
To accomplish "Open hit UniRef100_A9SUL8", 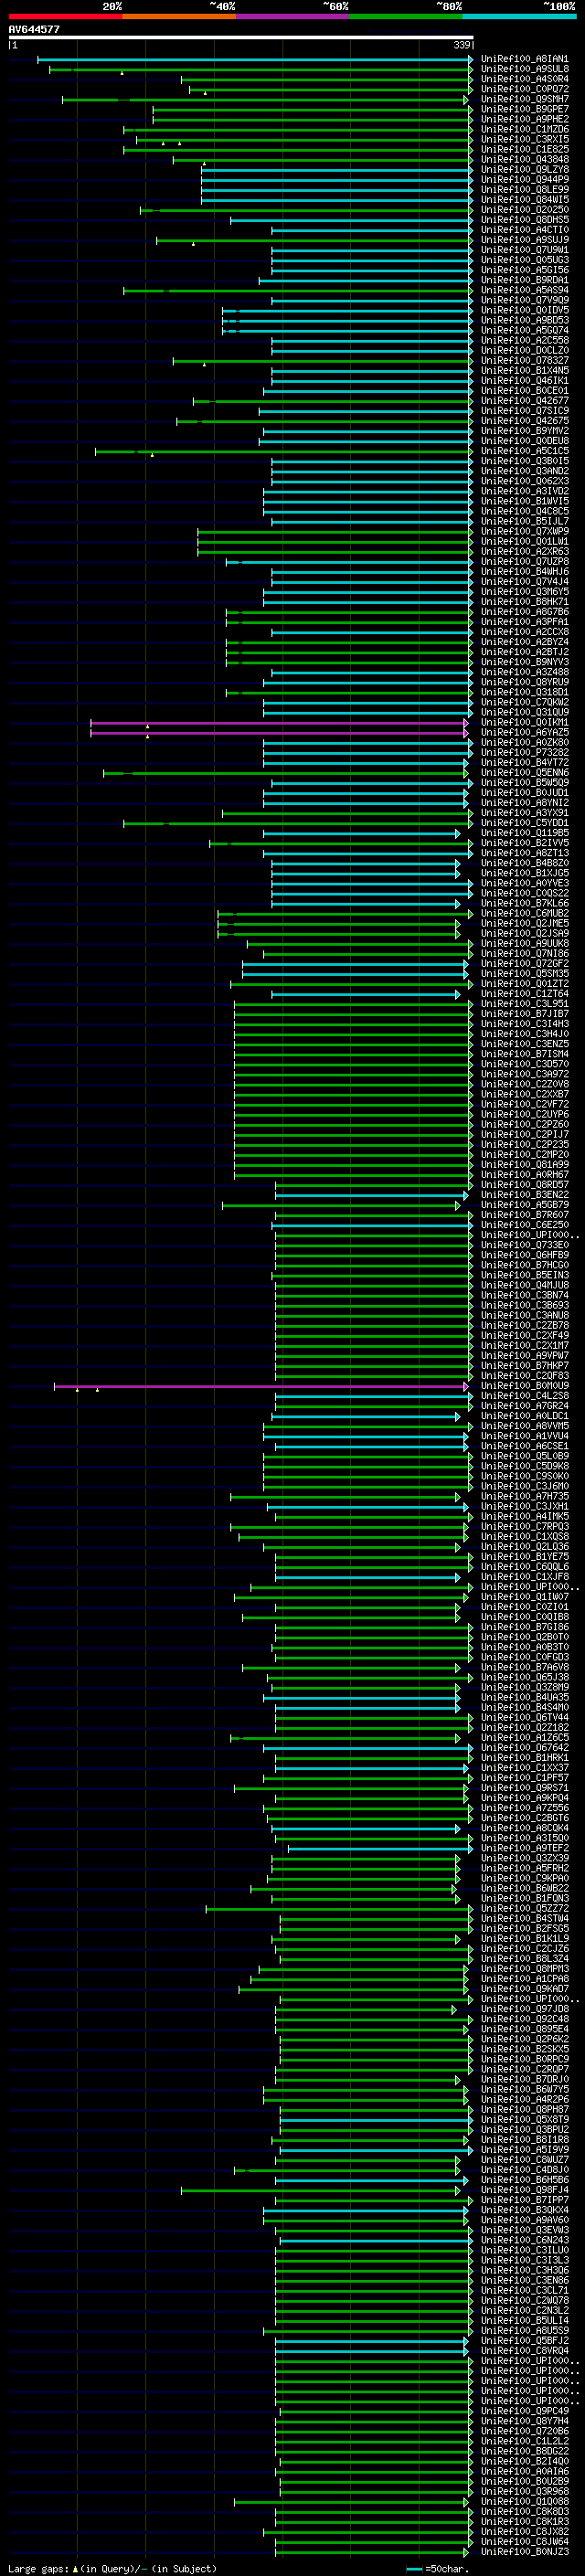I will coord(525,69).
